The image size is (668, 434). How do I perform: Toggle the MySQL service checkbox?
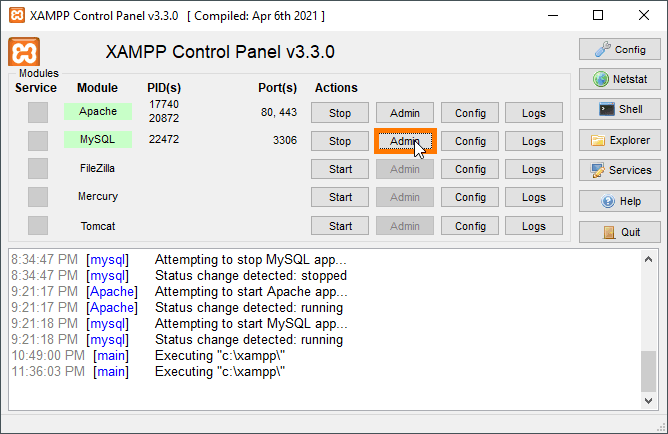click(38, 141)
